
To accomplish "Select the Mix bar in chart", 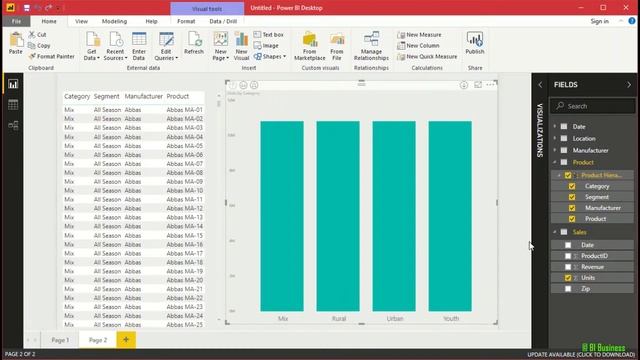I will tap(282, 216).
